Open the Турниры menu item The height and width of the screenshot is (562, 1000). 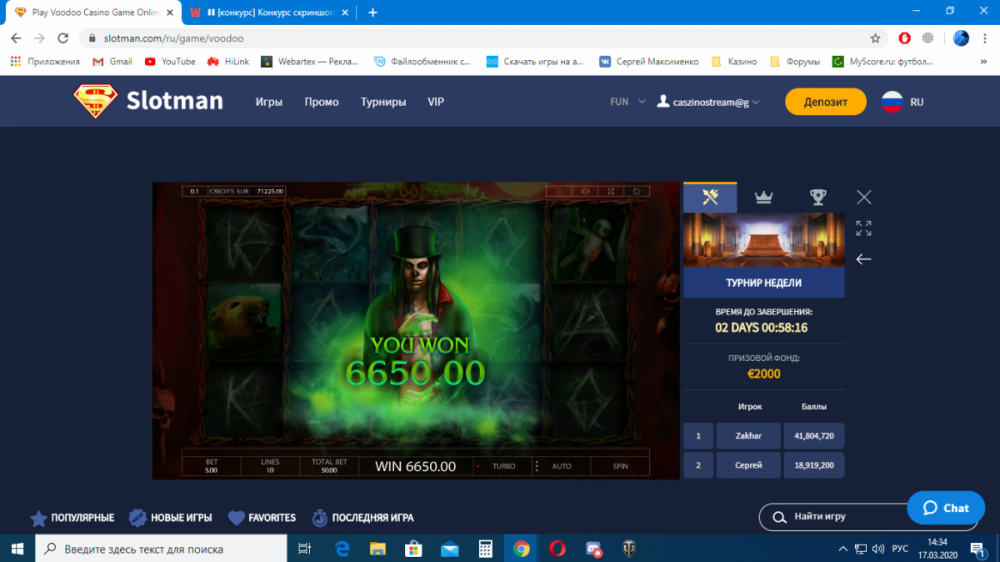(383, 102)
